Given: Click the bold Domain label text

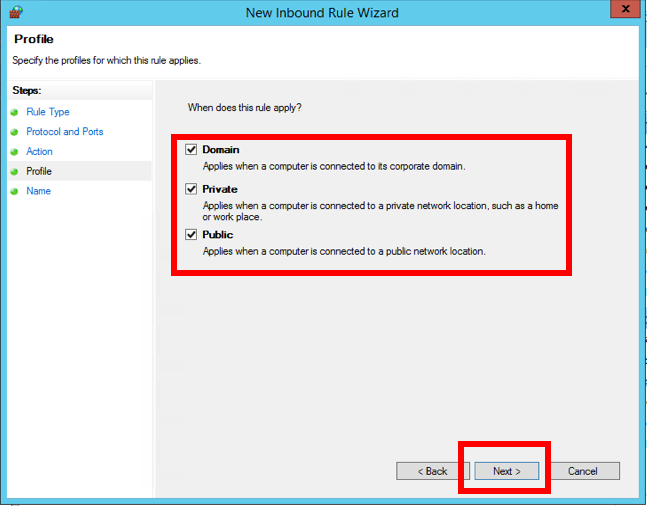Looking at the screenshot, I should click(x=221, y=150).
